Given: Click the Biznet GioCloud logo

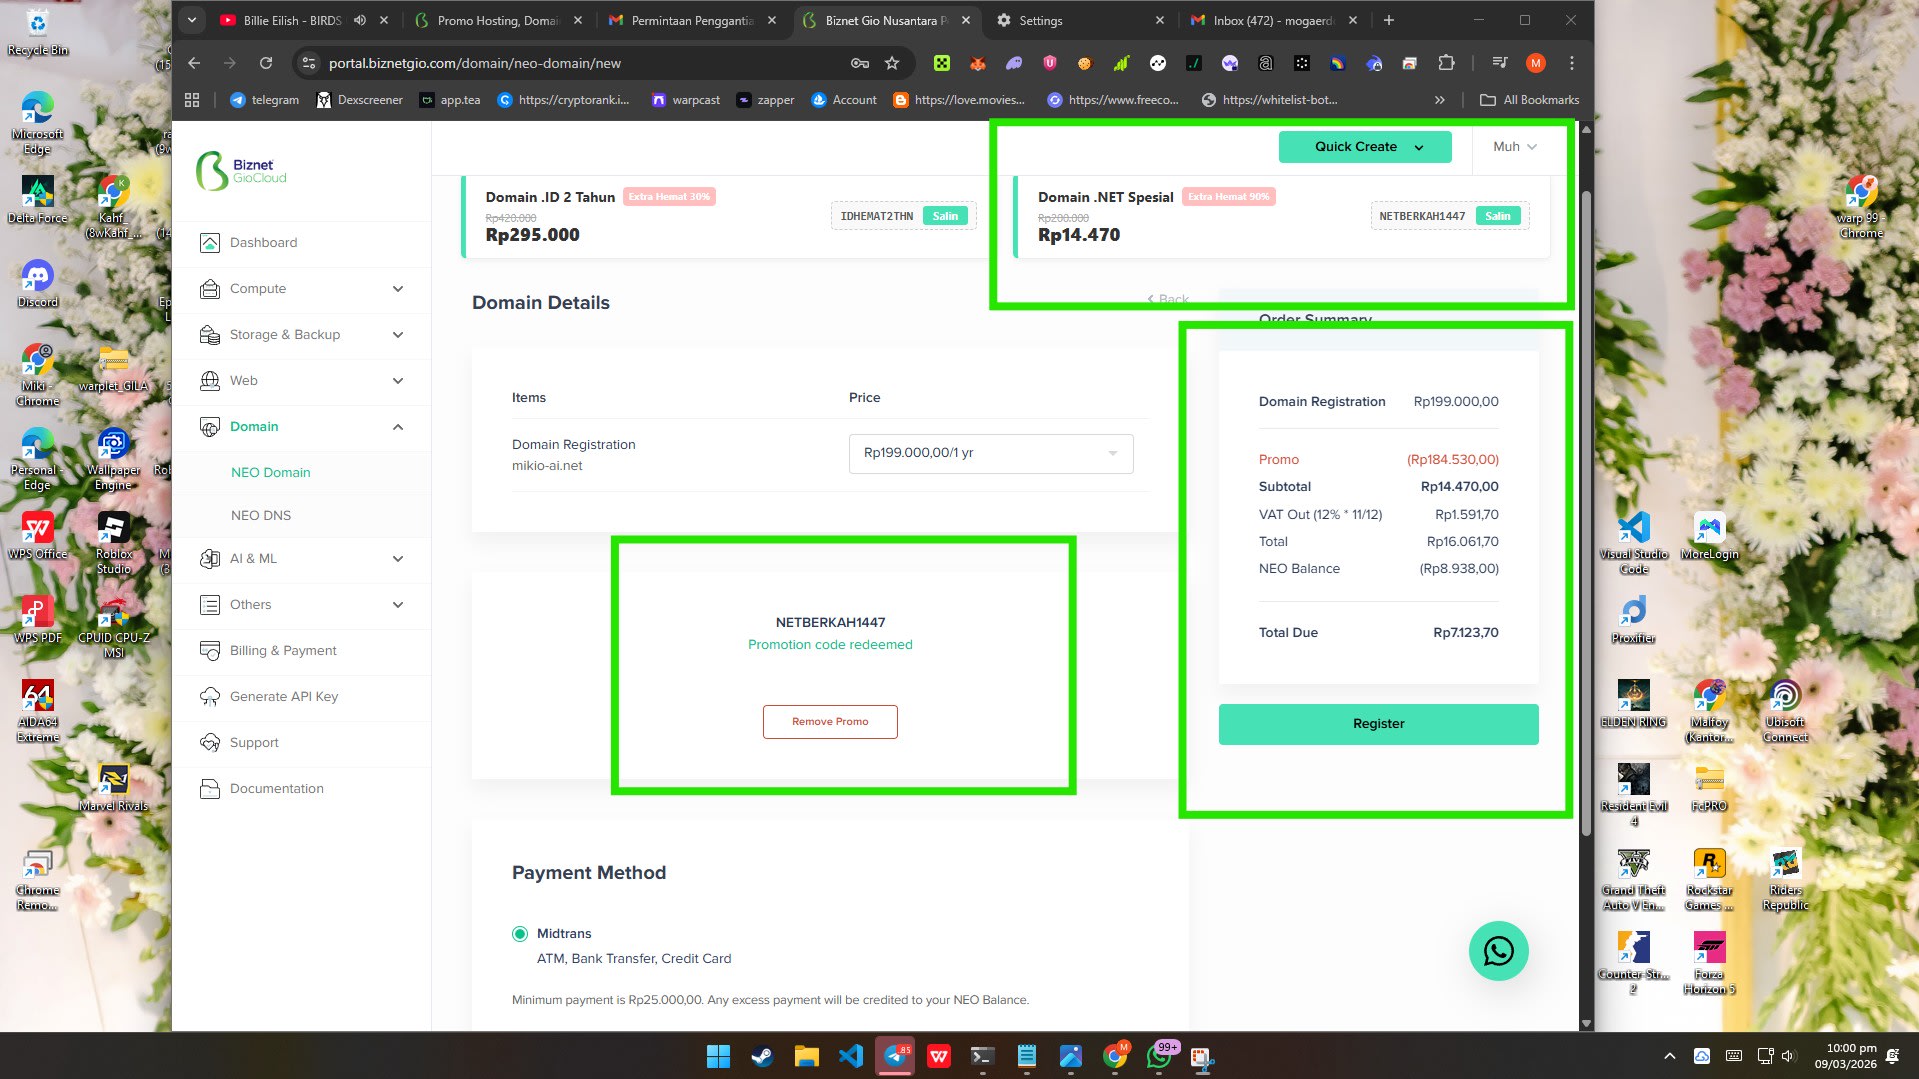Looking at the screenshot, I should [x=241, y=171].
